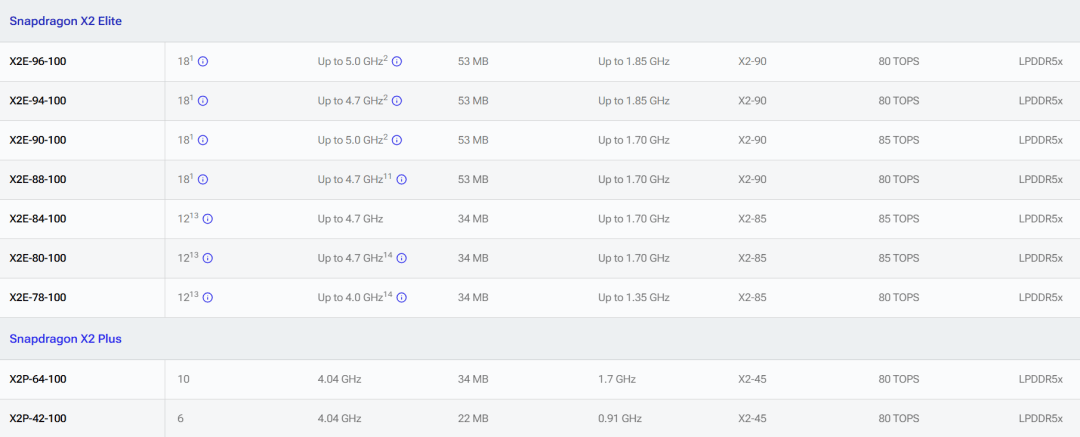
Task: Select info icon beside X2E-90-100 core count
Action: point(203,140)
